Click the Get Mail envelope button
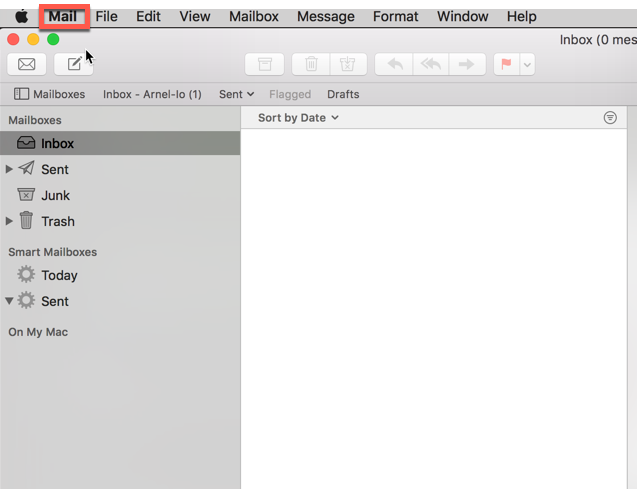This screenshot has height=489, width=637. coord(26,64)
